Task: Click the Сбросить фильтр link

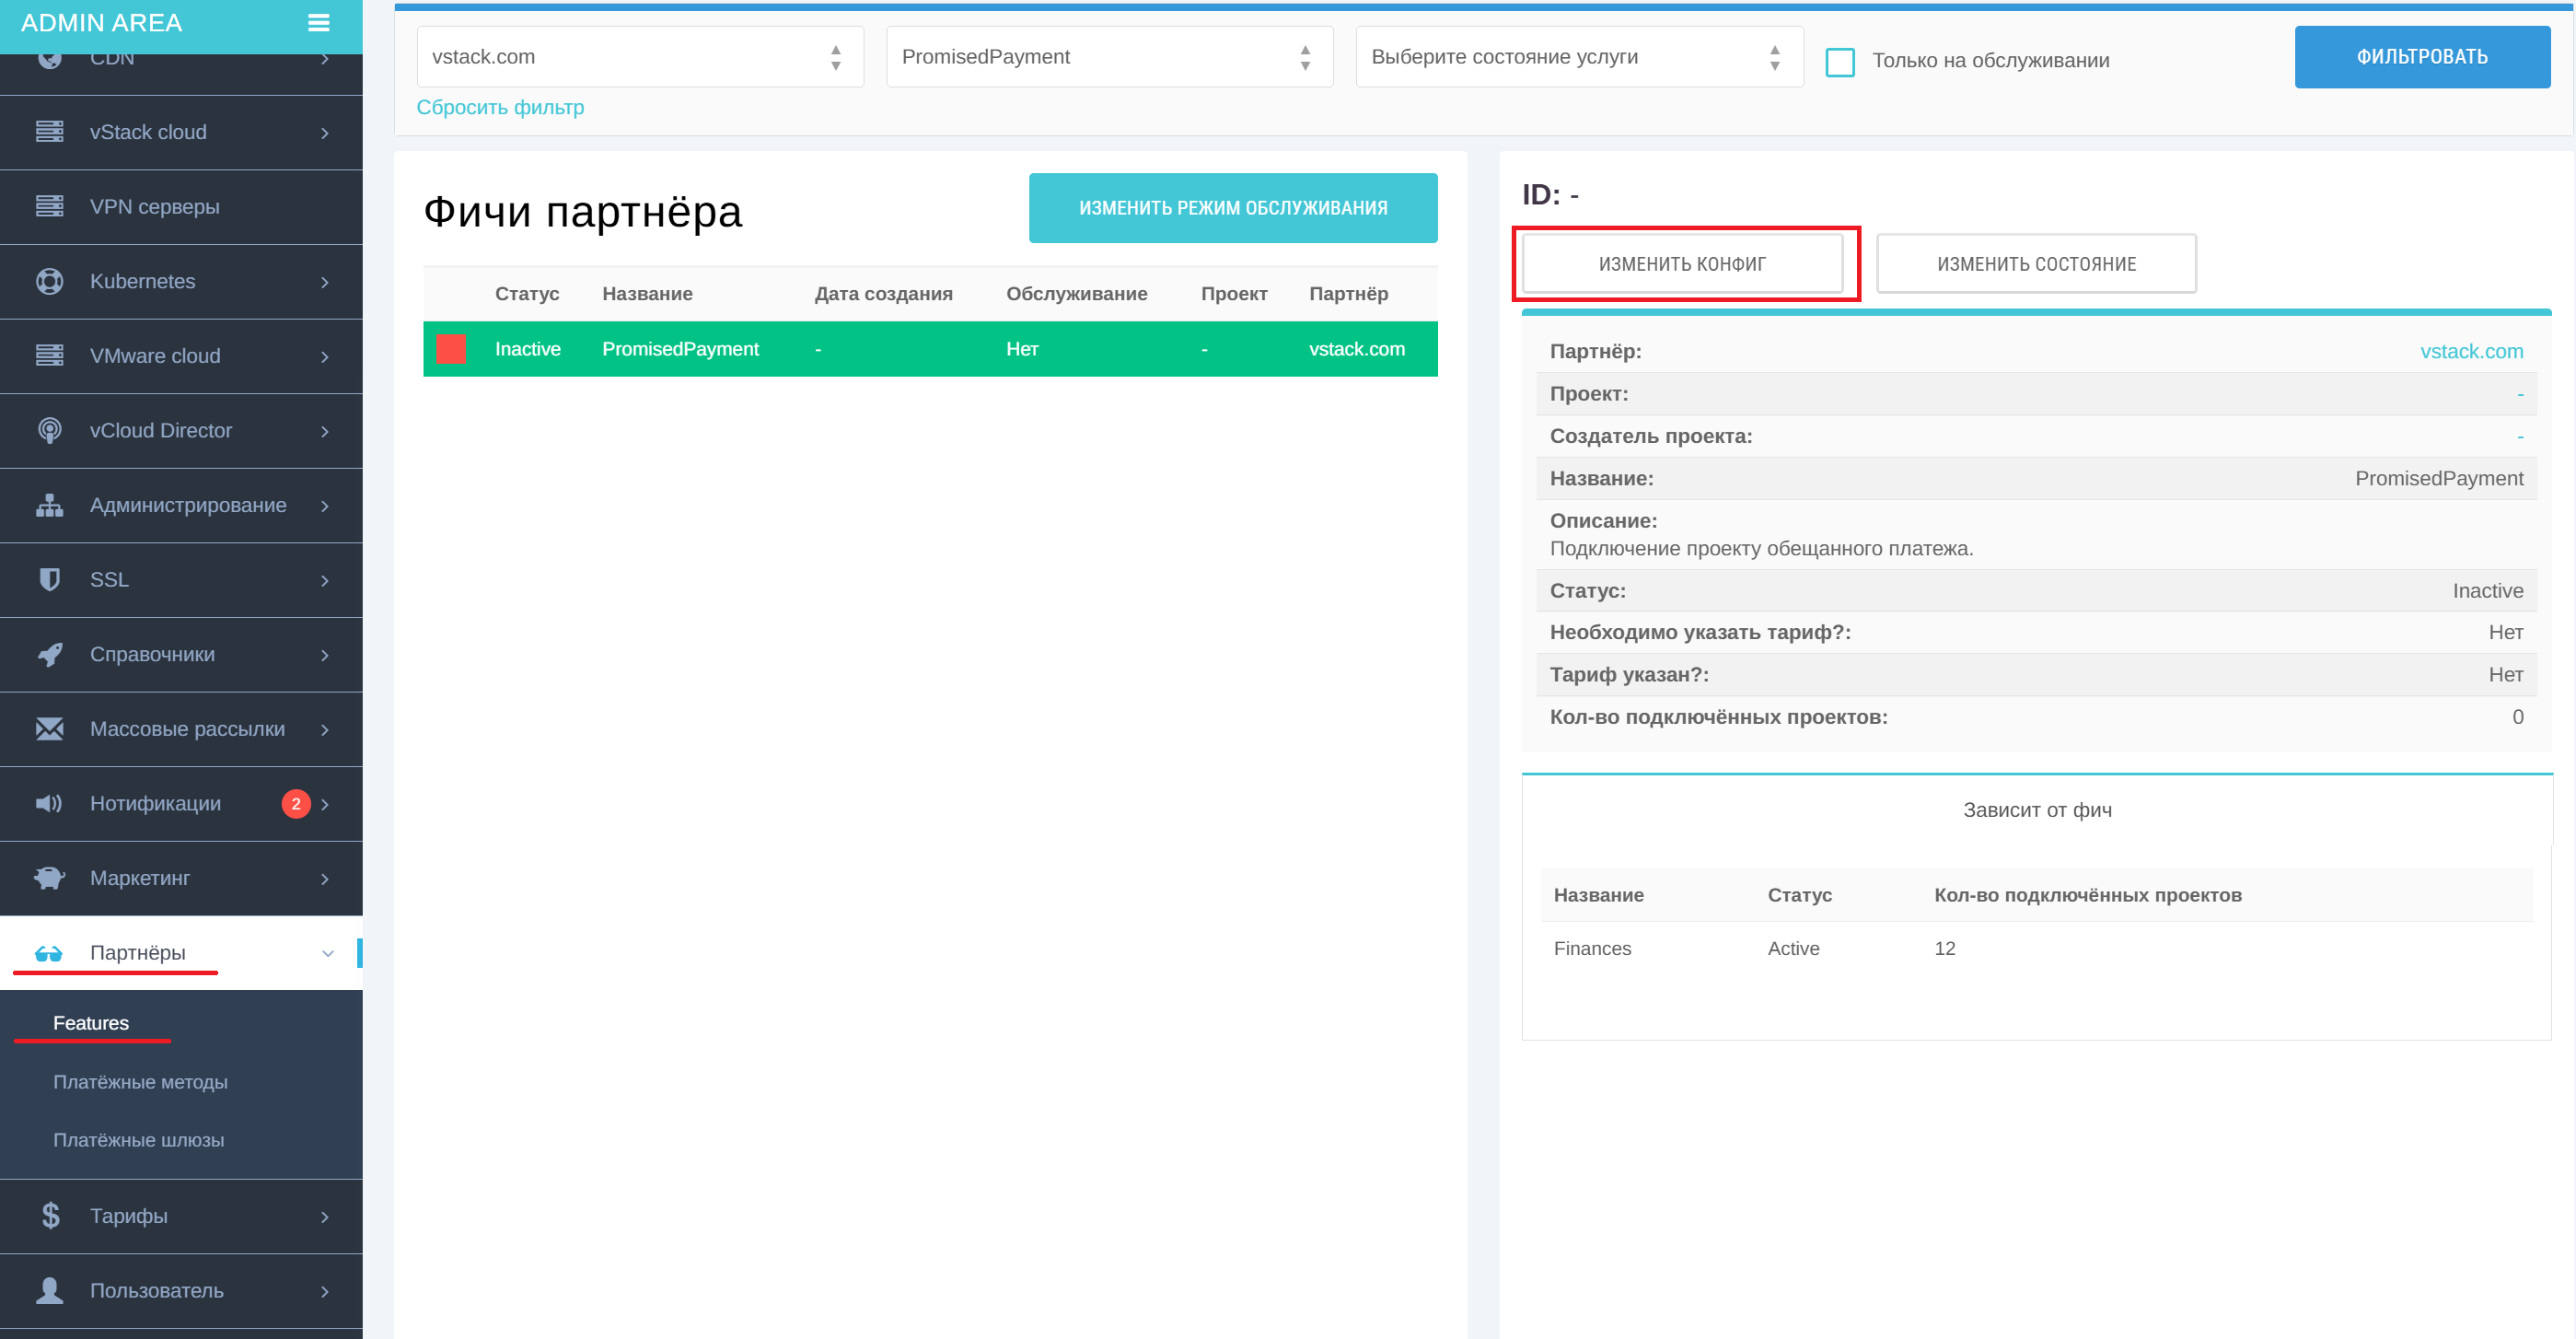Action: [500, 107]
